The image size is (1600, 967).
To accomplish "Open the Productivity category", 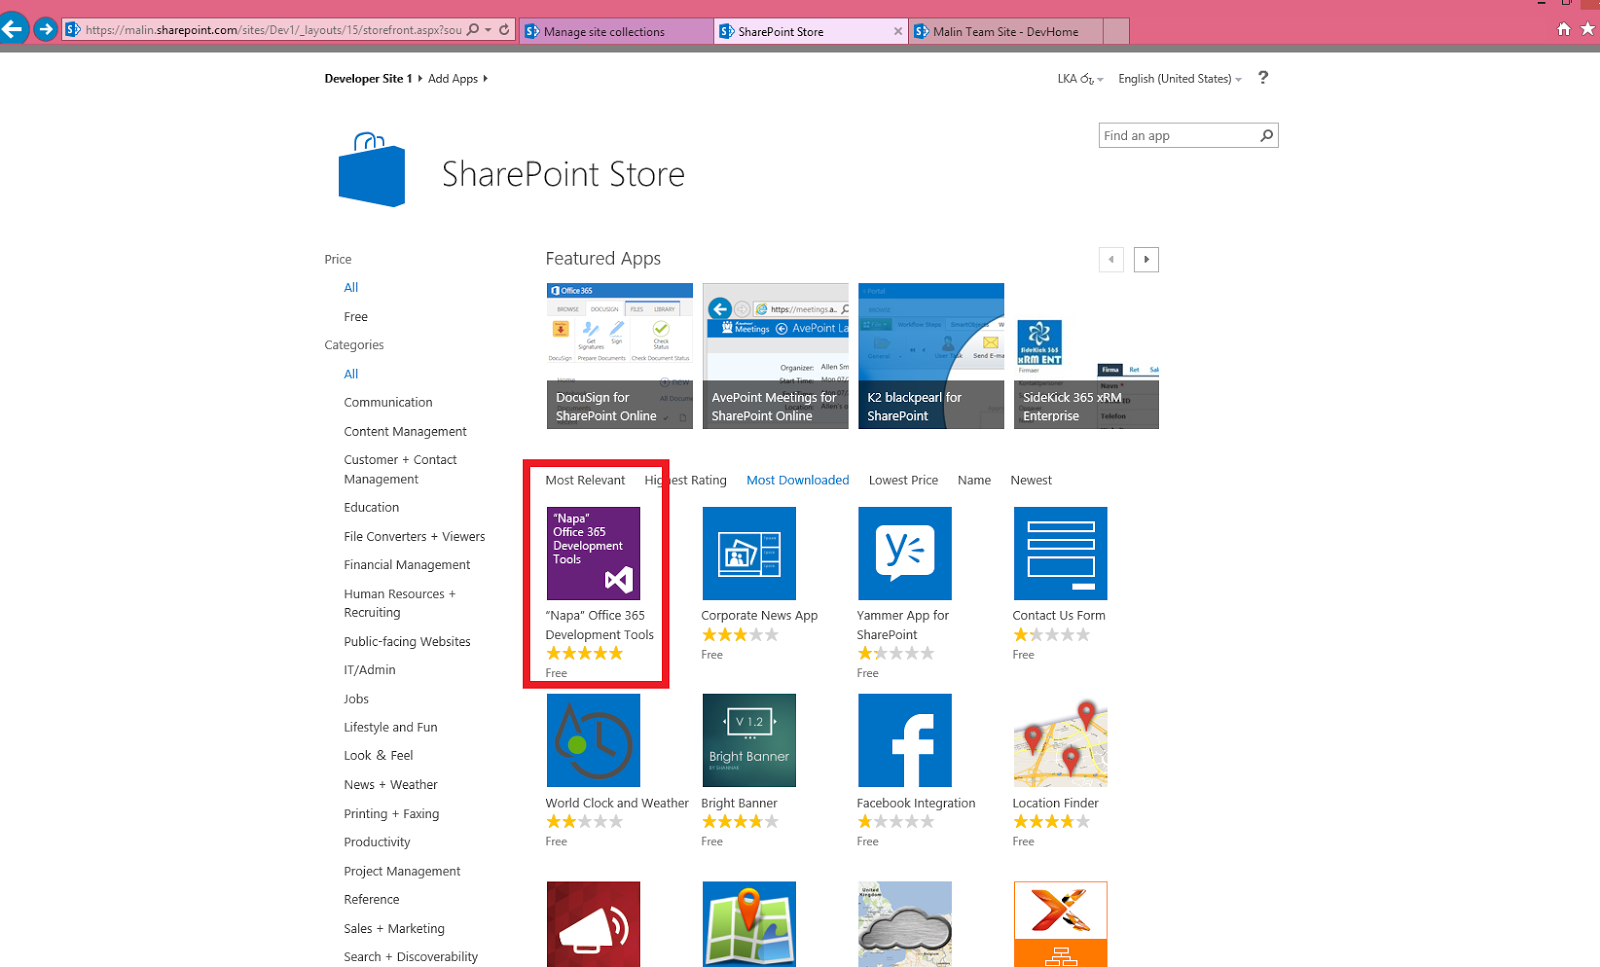I will 377,842.
